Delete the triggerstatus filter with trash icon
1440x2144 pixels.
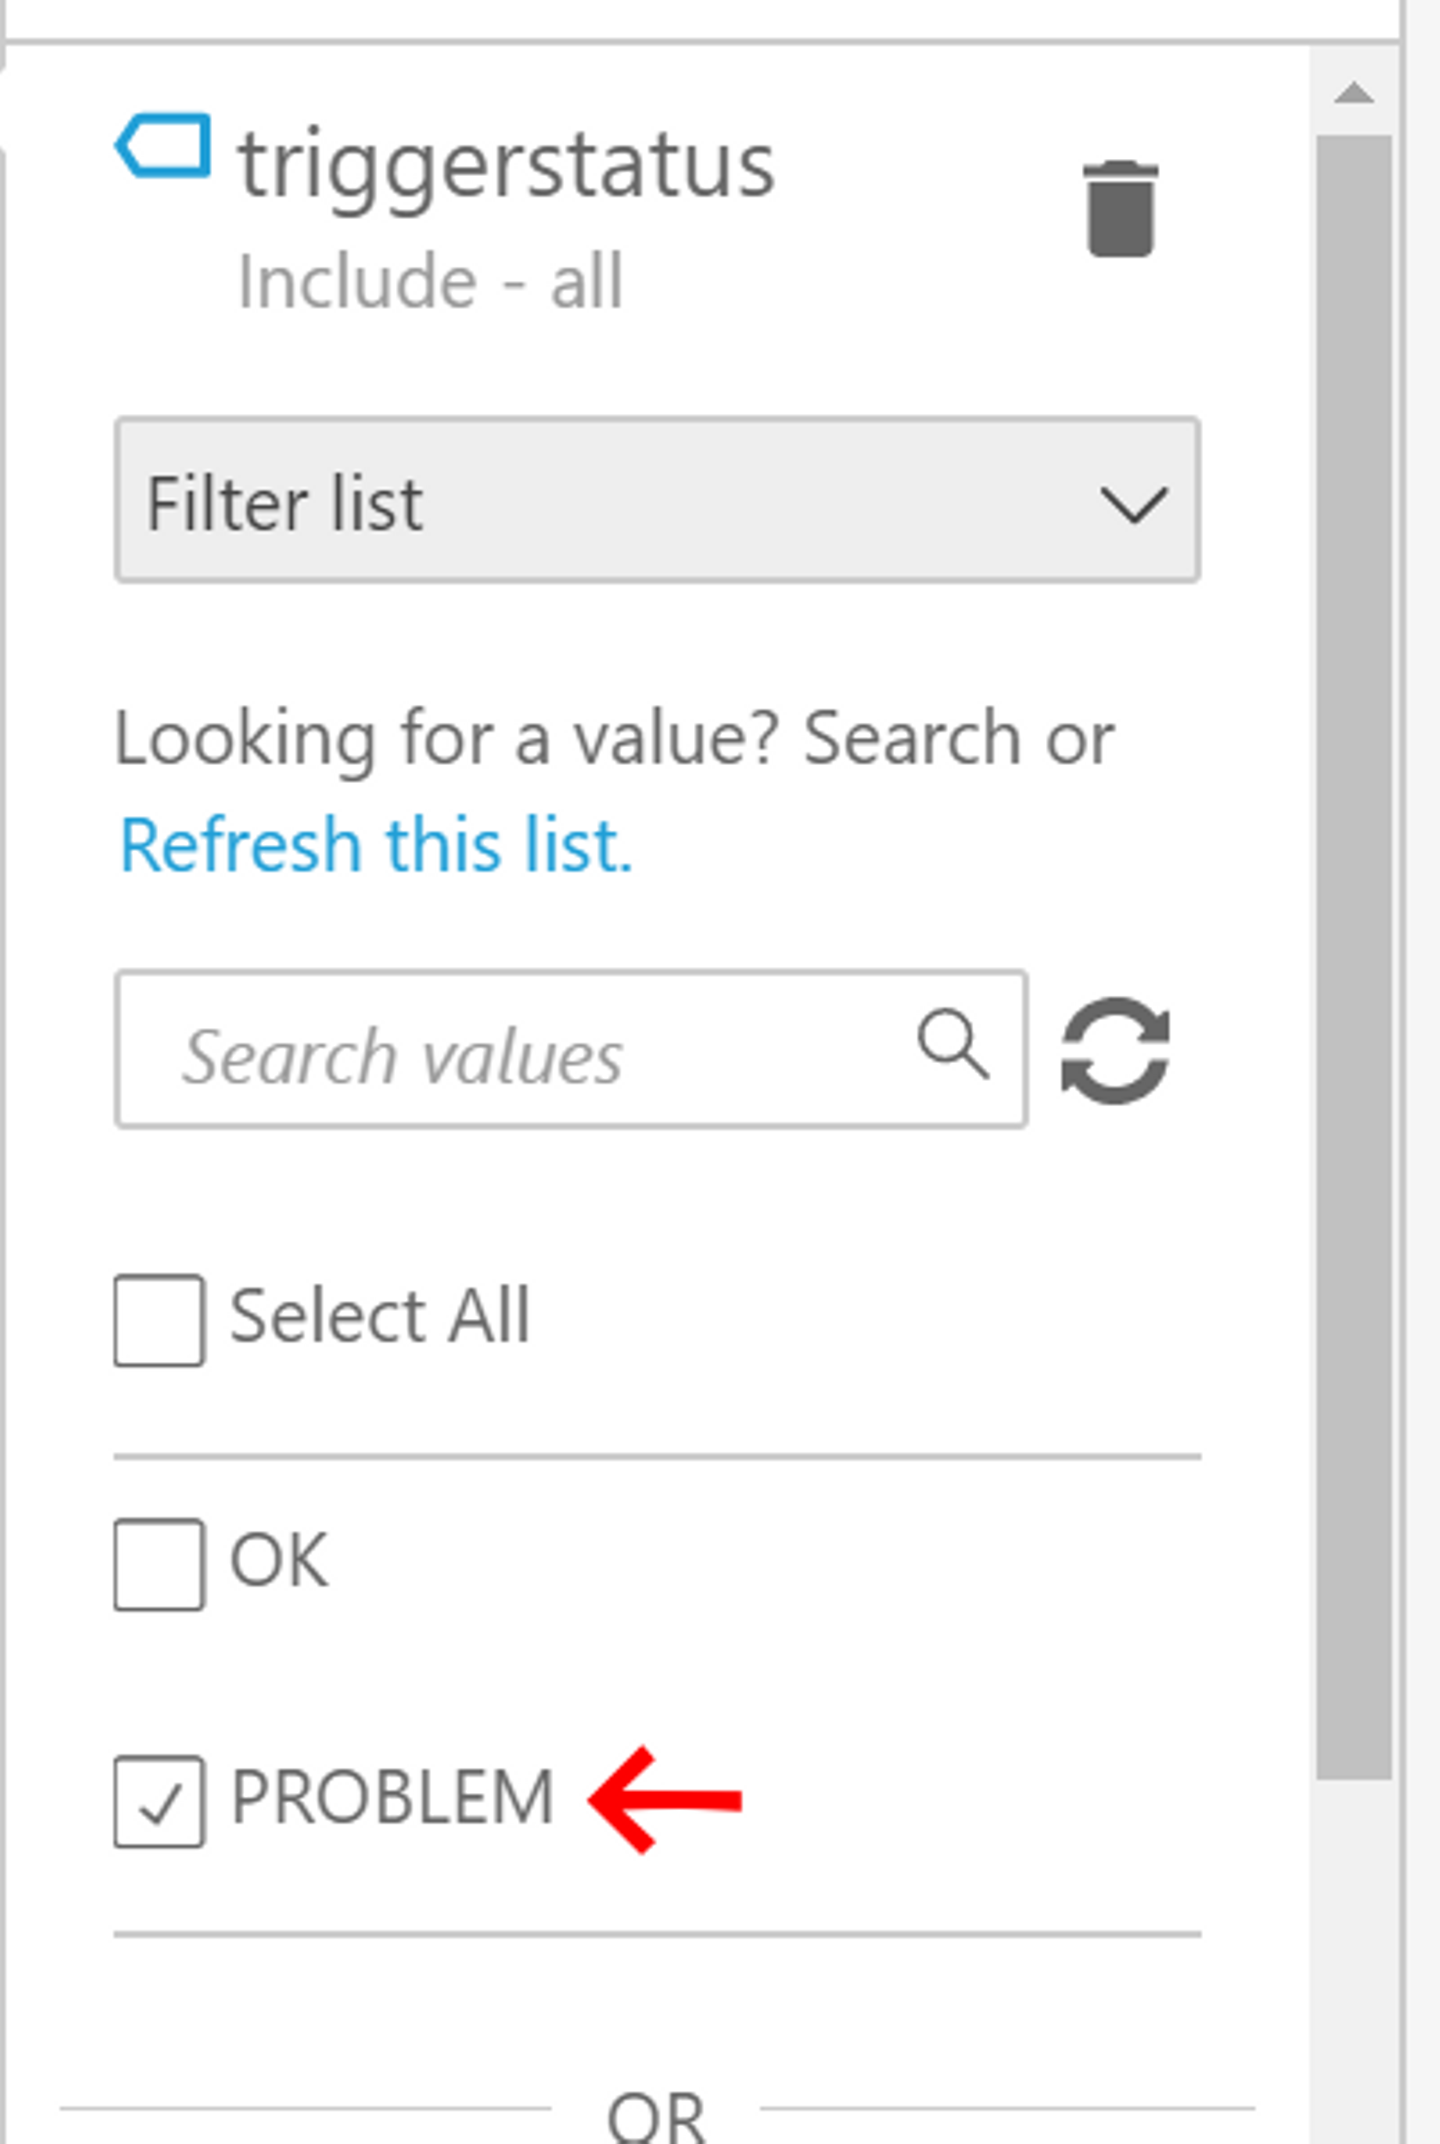click(1120, 209)
